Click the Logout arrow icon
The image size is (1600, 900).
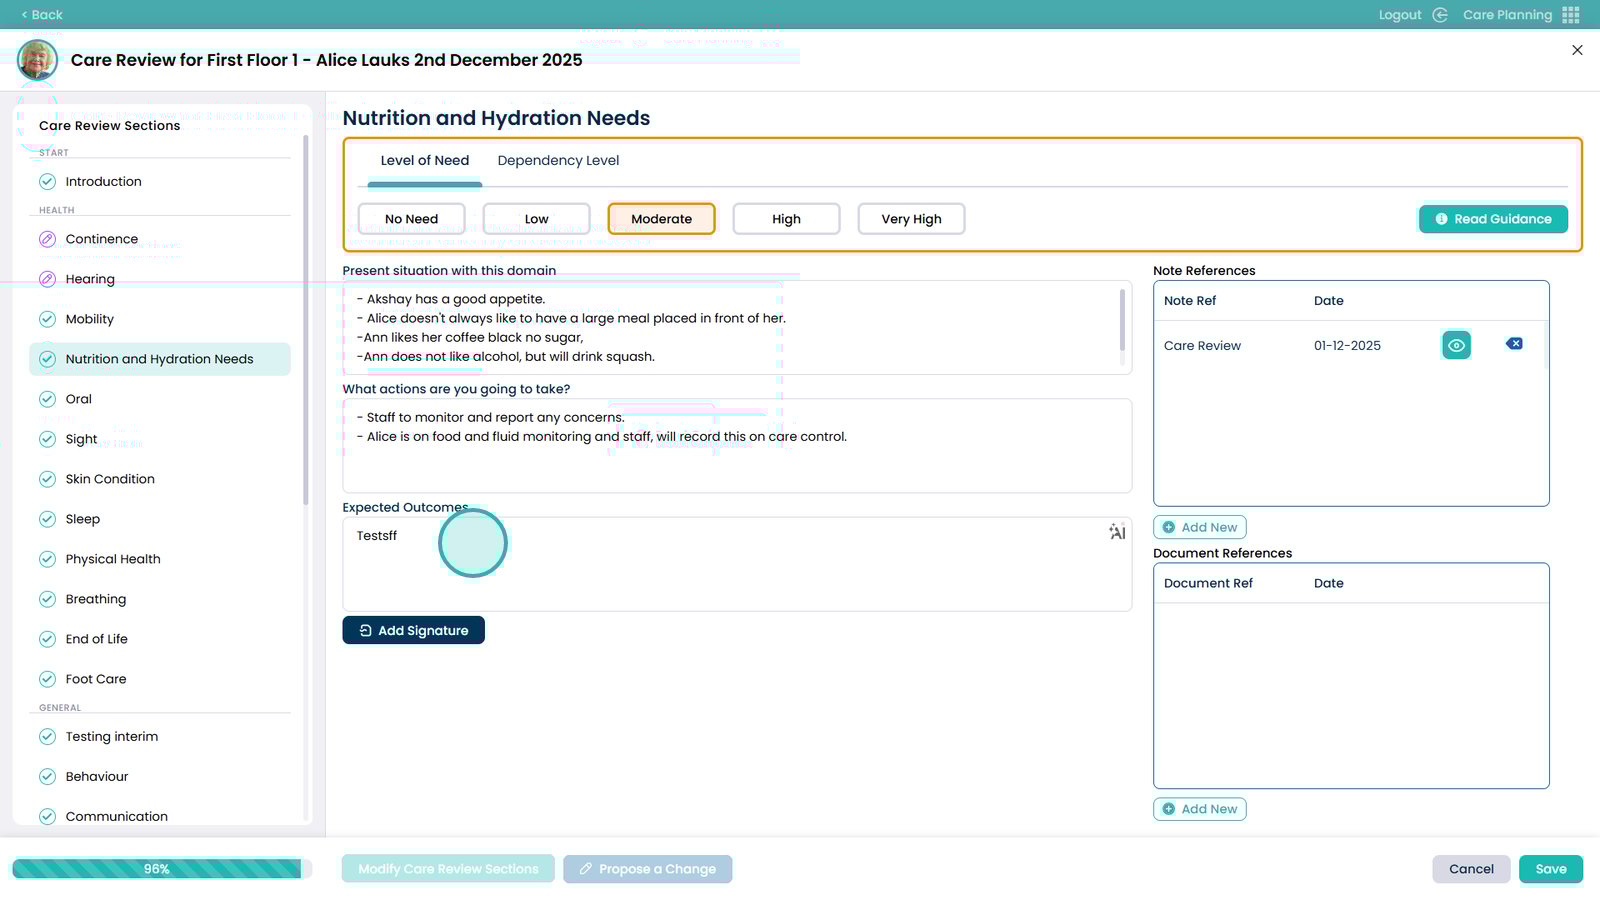[1440, 15]
